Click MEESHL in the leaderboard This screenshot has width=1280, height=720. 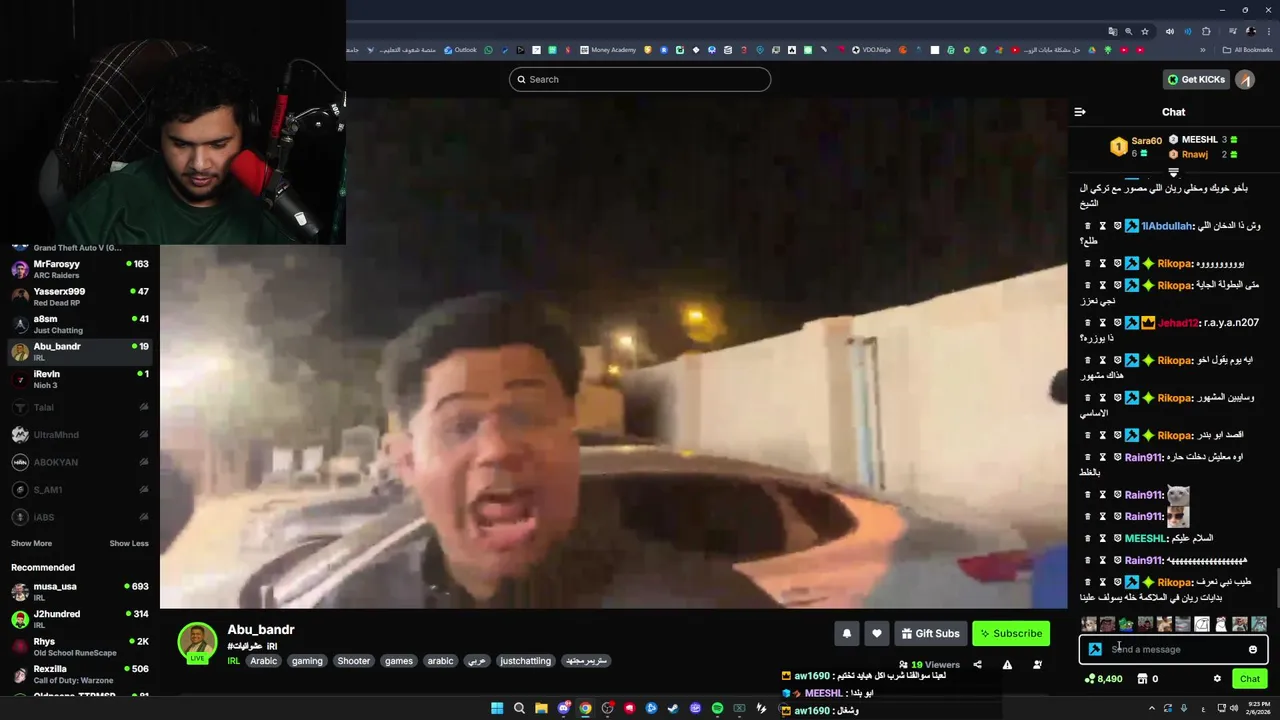[x=1198, y=139]
